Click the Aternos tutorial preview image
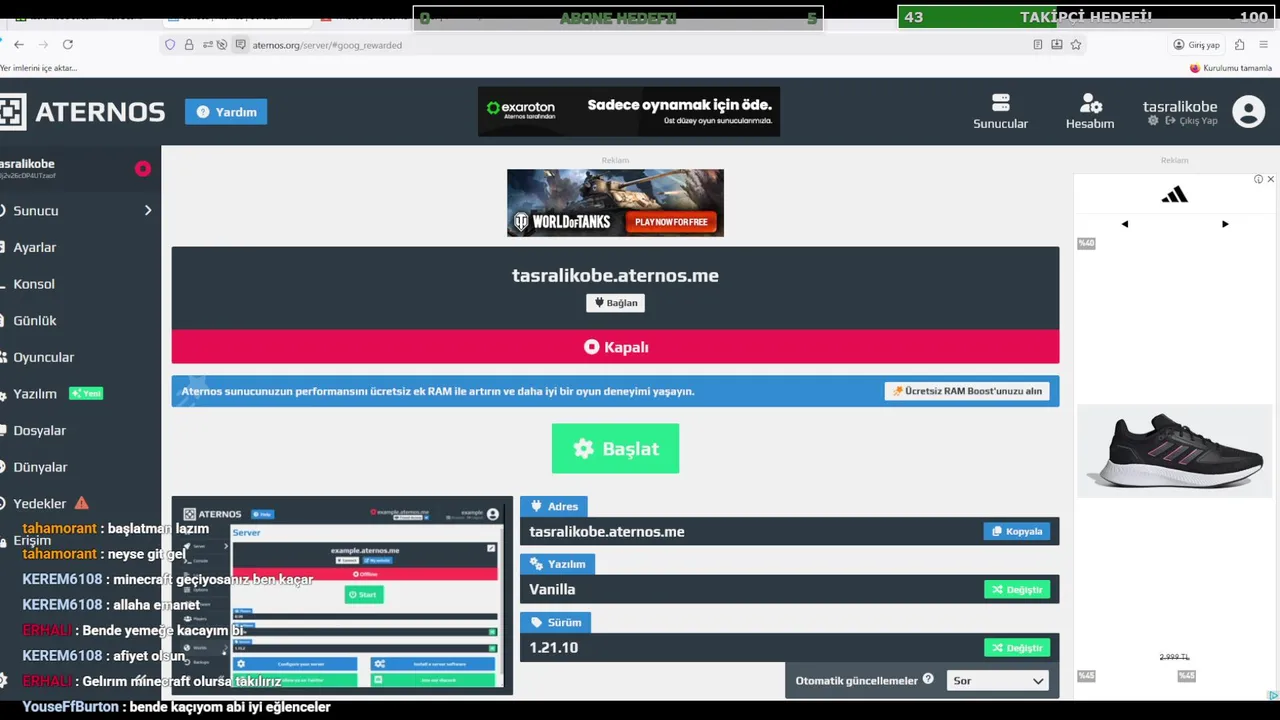The width and height of the screenshot is (1280, 720). (342, 596)
